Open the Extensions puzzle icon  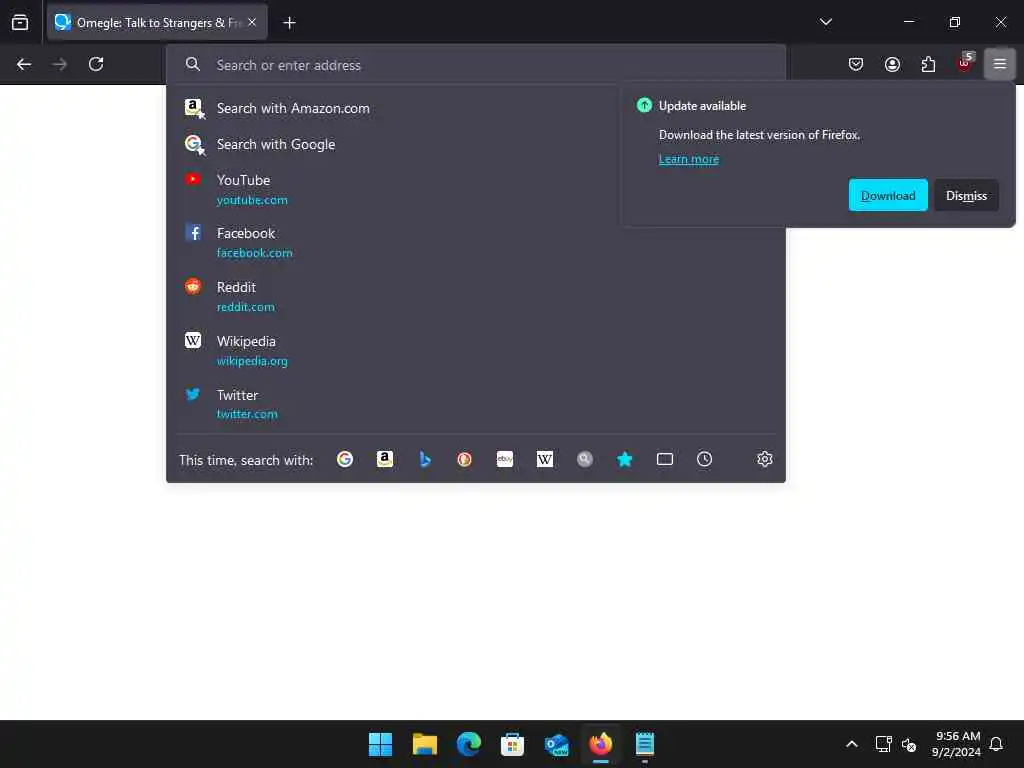point(928,64)
